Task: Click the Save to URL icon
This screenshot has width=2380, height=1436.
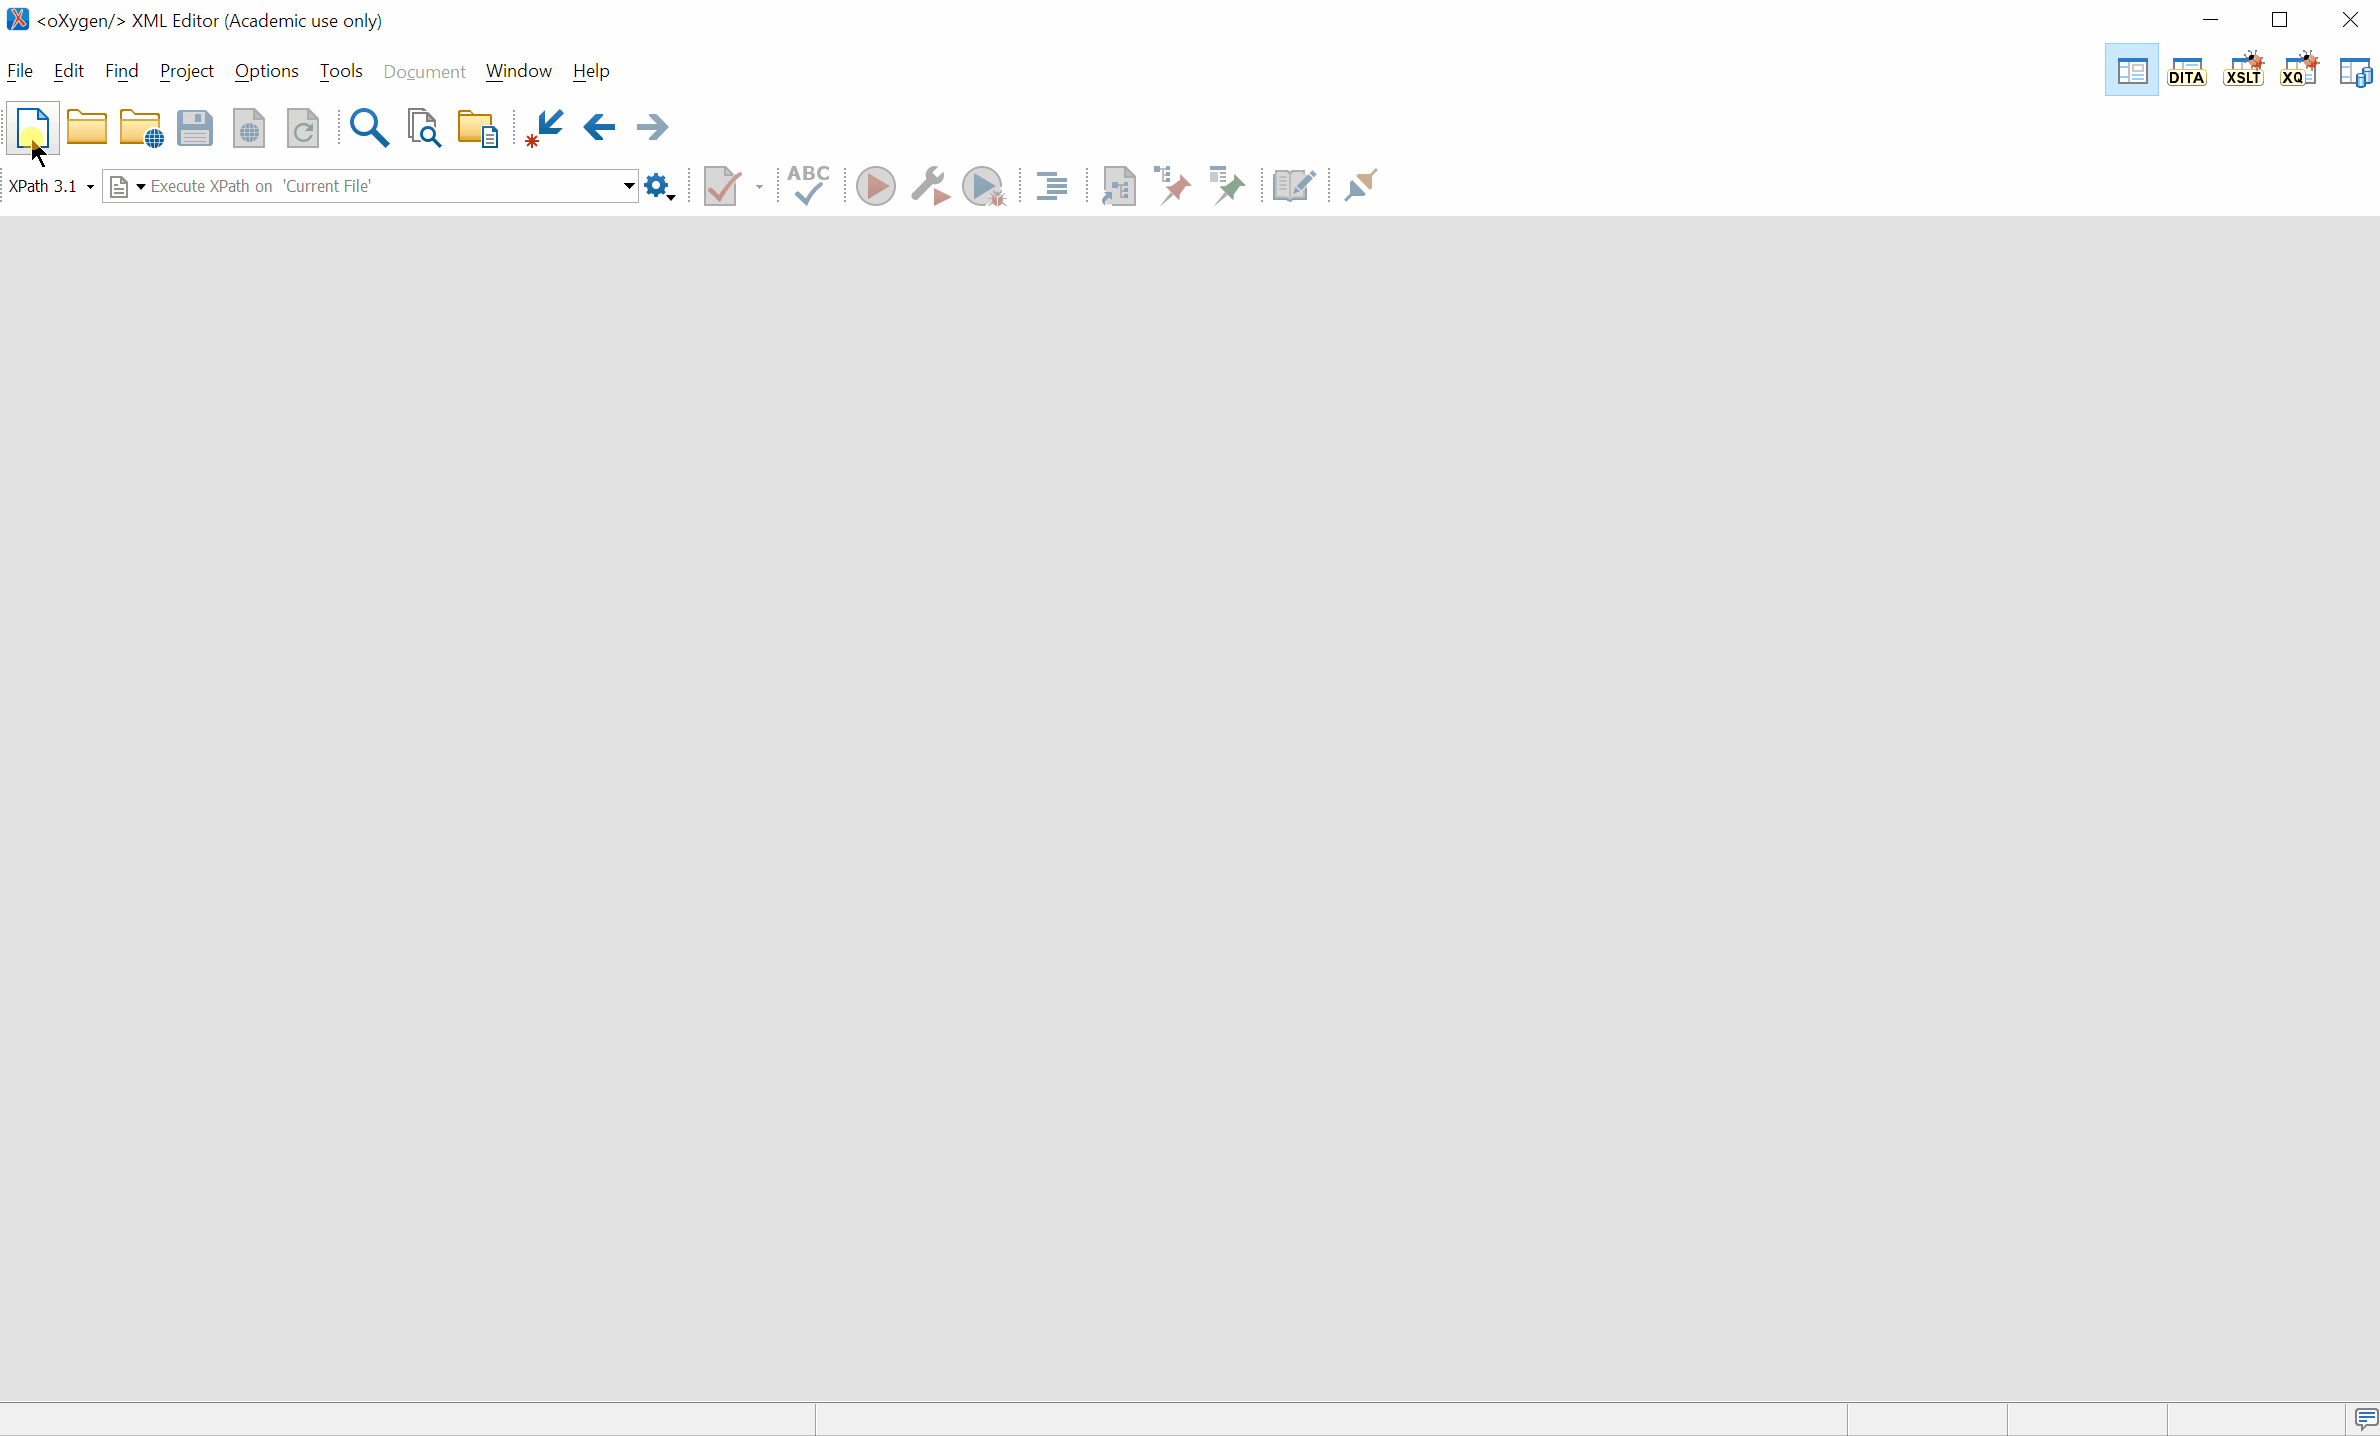Action: 249,128
